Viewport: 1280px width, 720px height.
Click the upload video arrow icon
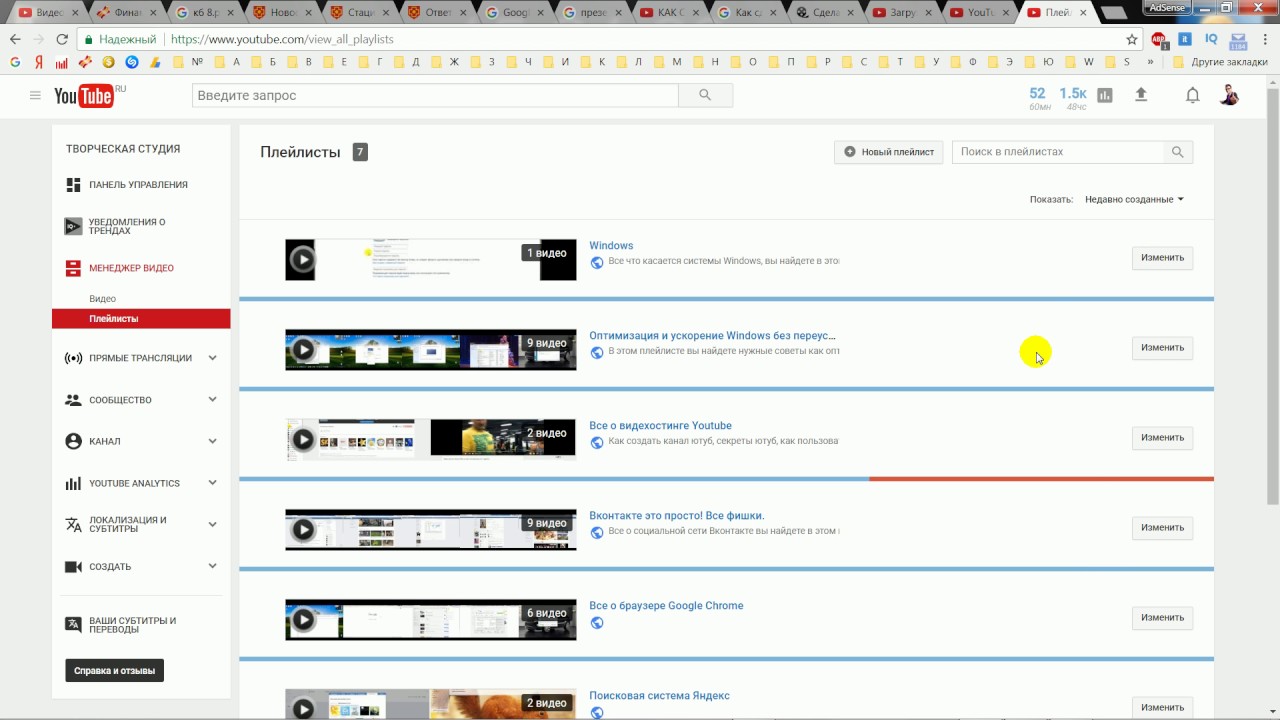[1141, 95]
